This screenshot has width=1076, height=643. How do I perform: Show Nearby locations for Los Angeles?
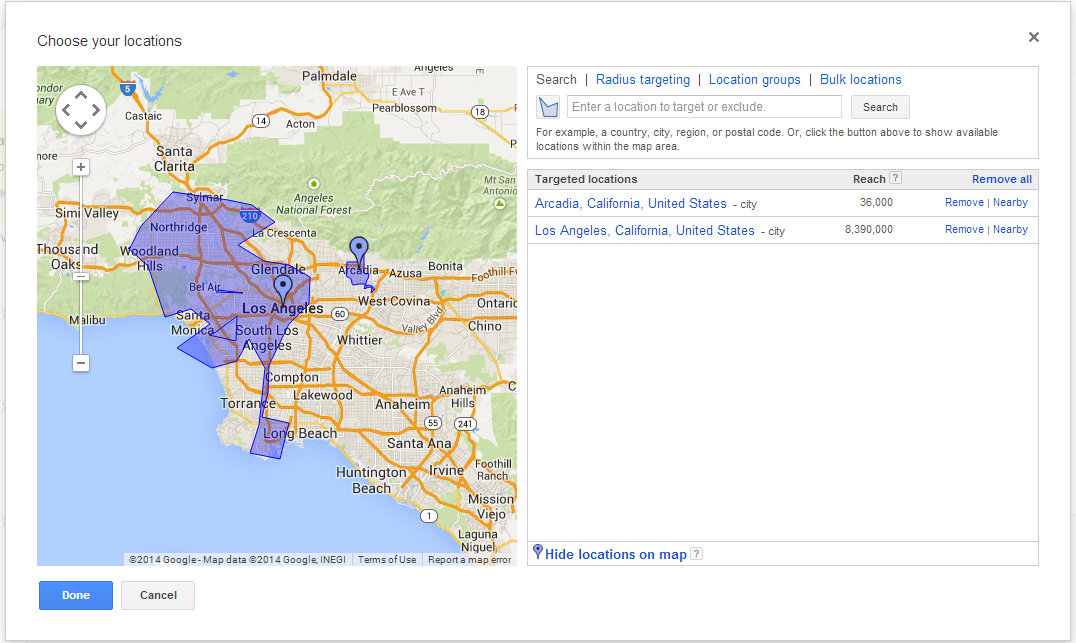tap(1010, 229)
